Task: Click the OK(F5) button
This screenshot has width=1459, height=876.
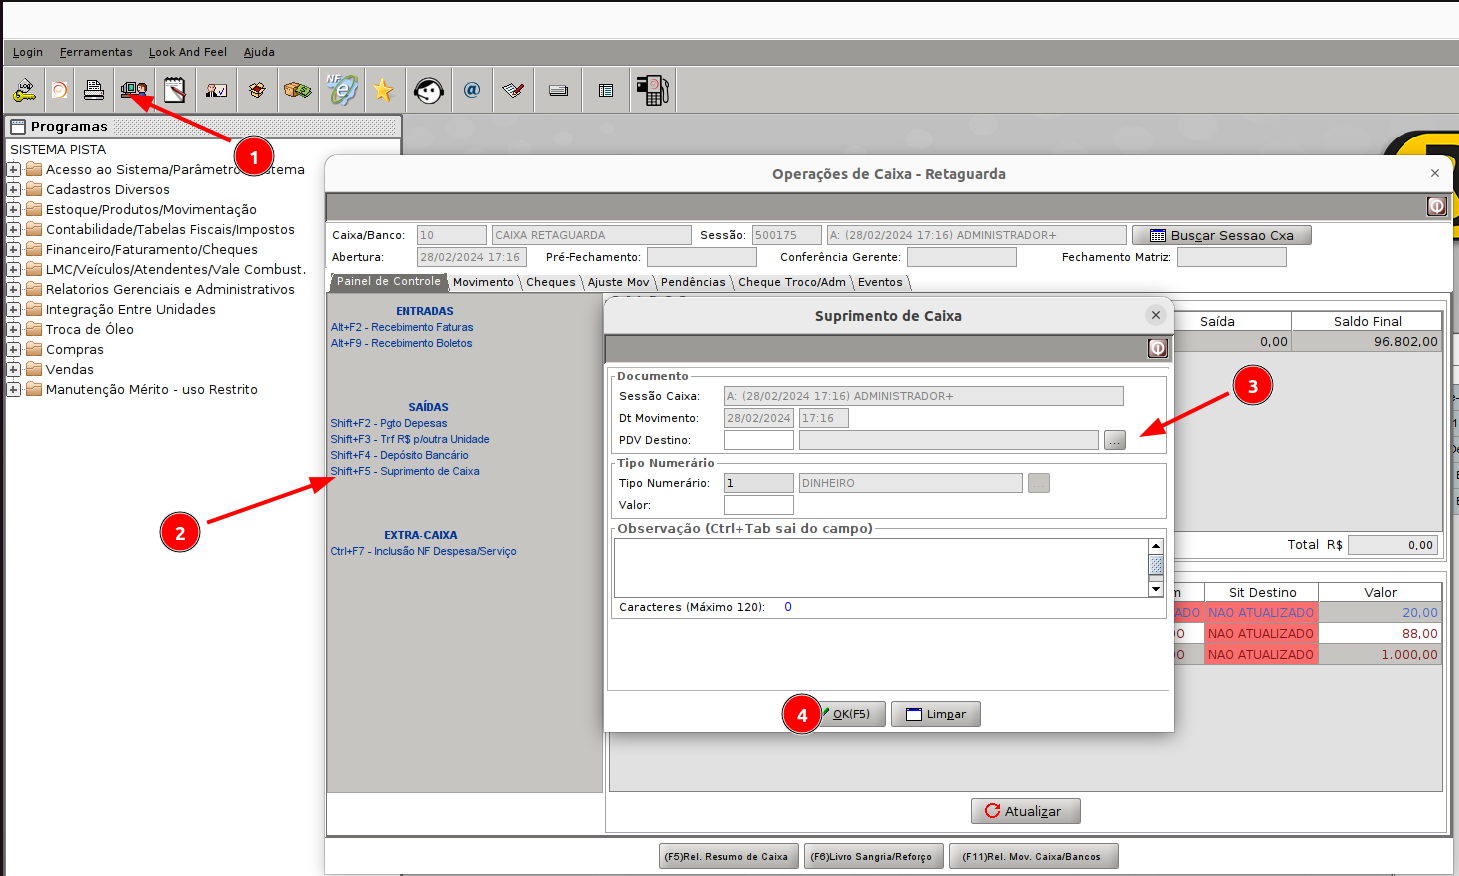Action: 850,714
